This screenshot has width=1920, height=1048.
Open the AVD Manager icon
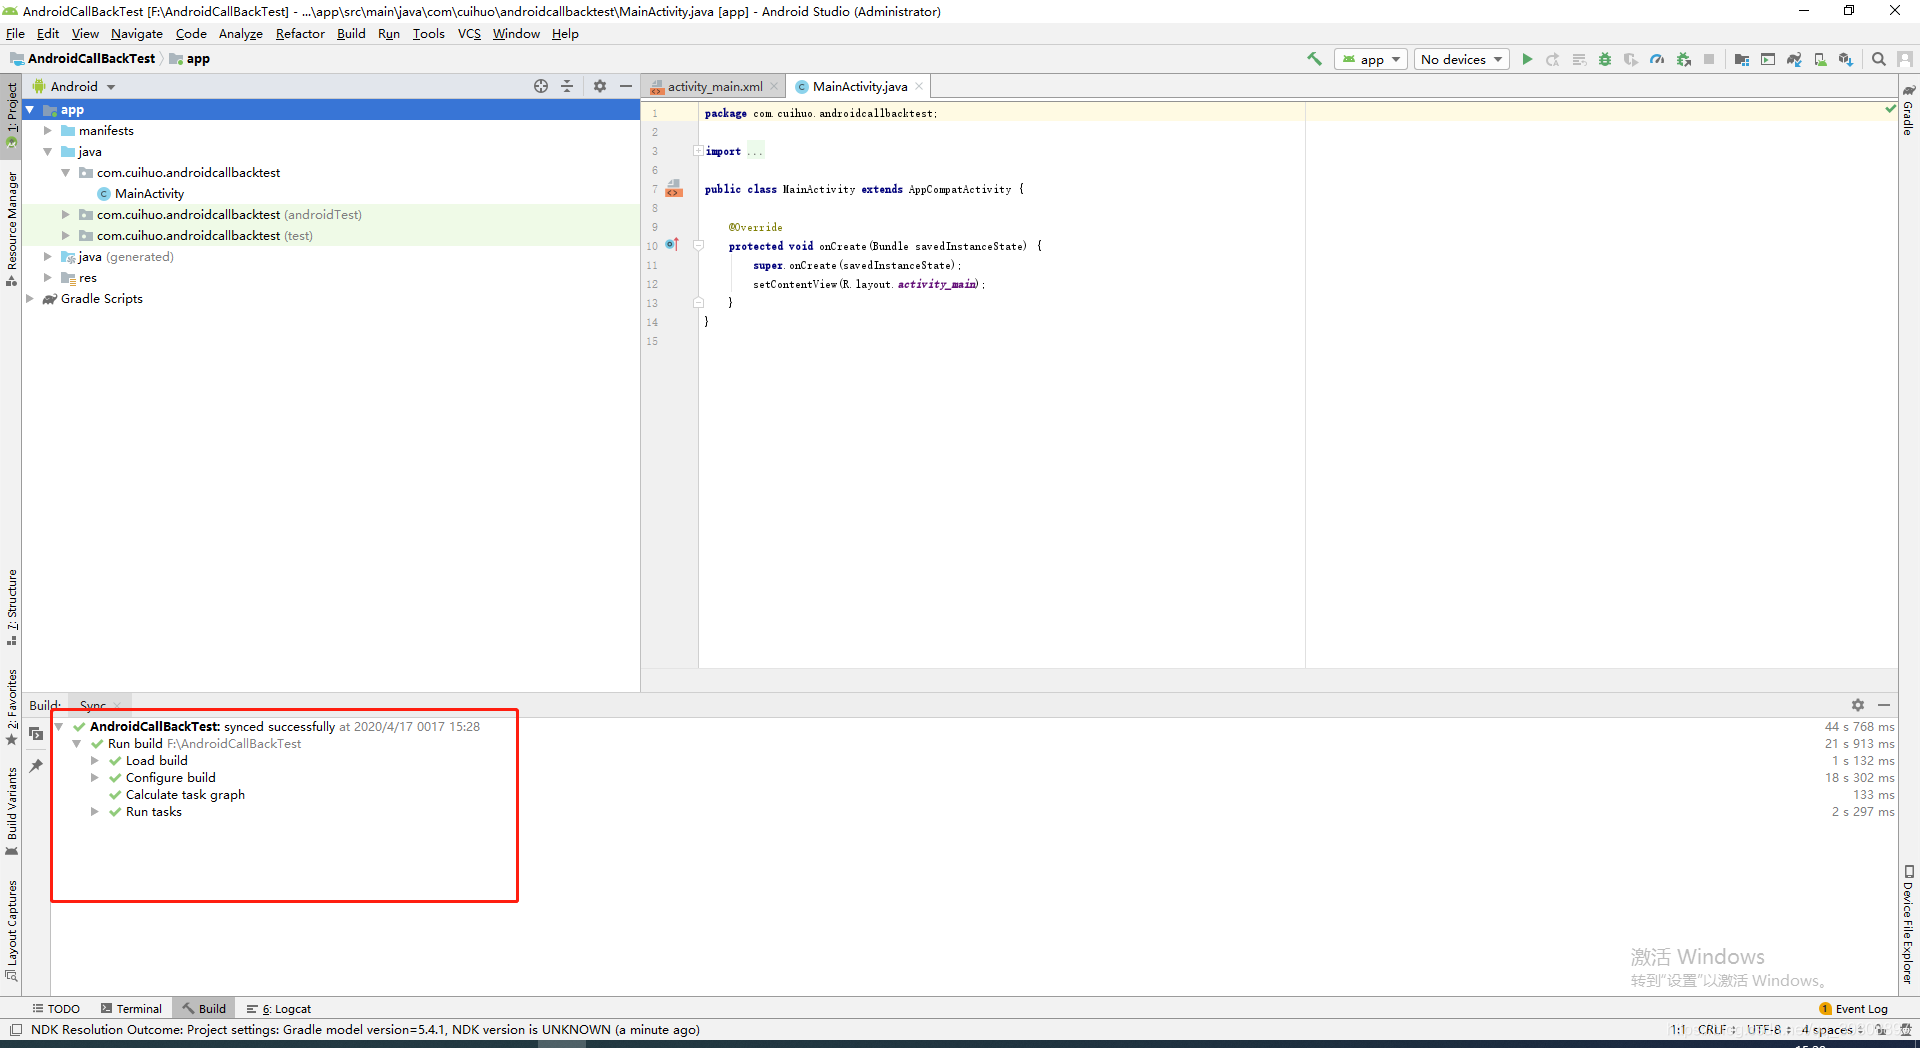click(1820, 59)
